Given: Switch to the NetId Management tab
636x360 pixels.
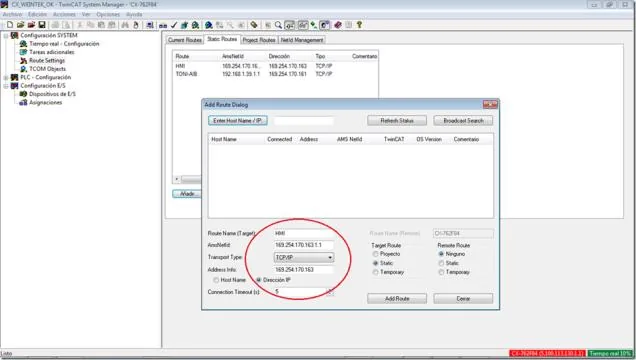Looking at the screenshot, I should tap(302, 40).
